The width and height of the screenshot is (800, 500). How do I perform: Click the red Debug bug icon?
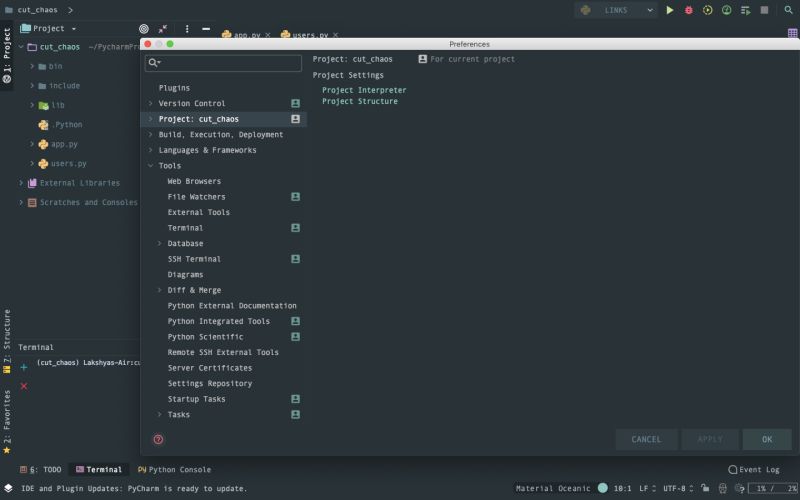[688, 10]
